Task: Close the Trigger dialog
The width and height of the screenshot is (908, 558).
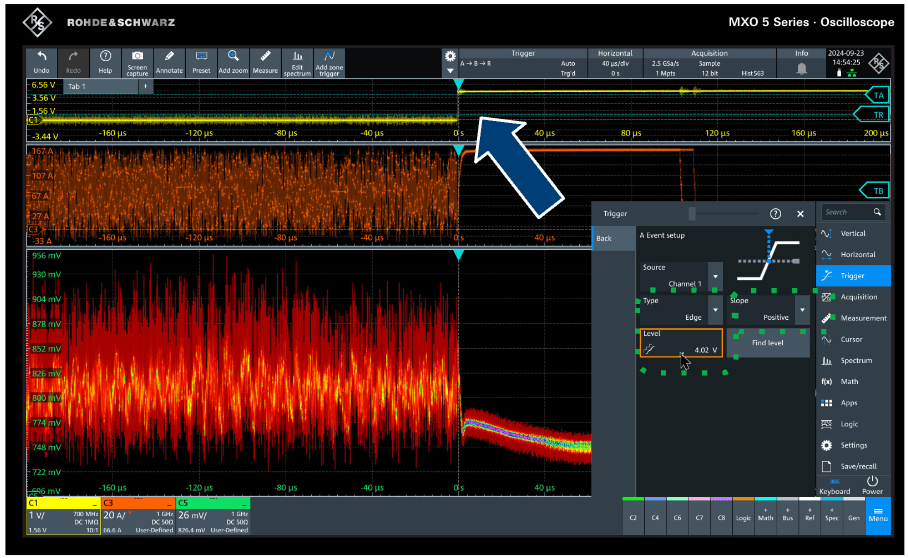Action: tap(800, 214)
